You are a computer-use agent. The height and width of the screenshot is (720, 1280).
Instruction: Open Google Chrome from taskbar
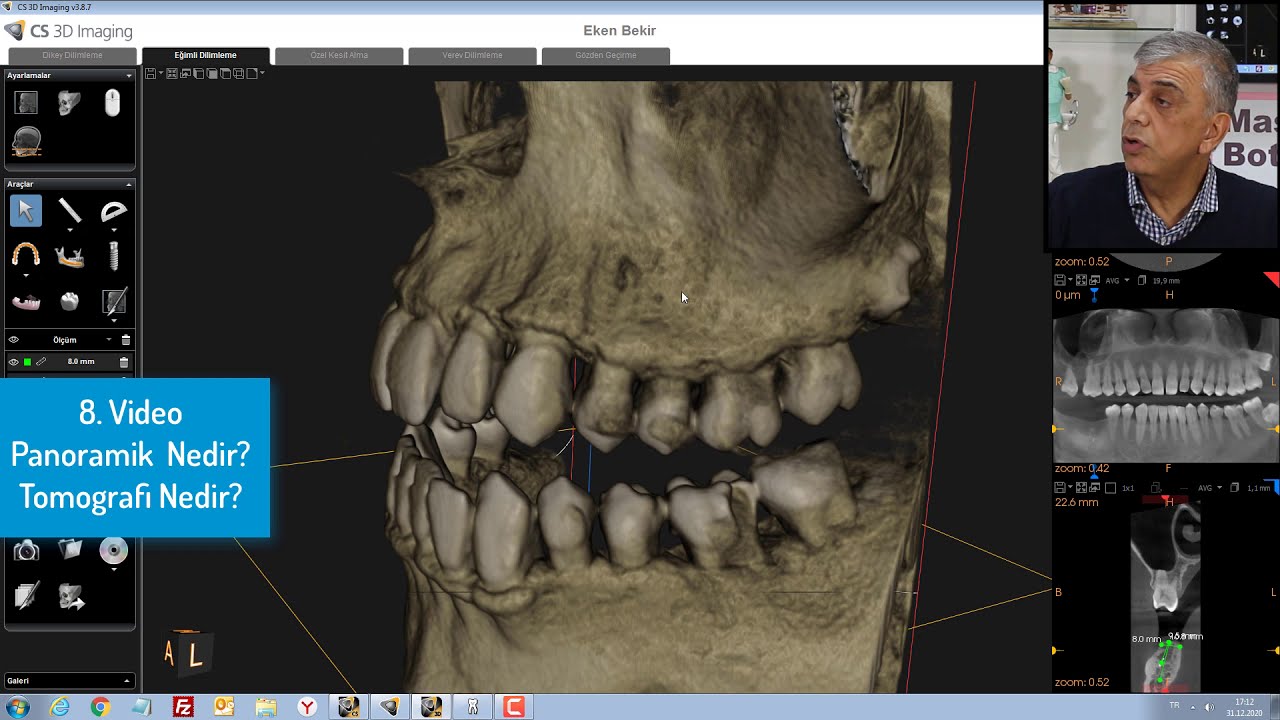(x=100, y=707)
